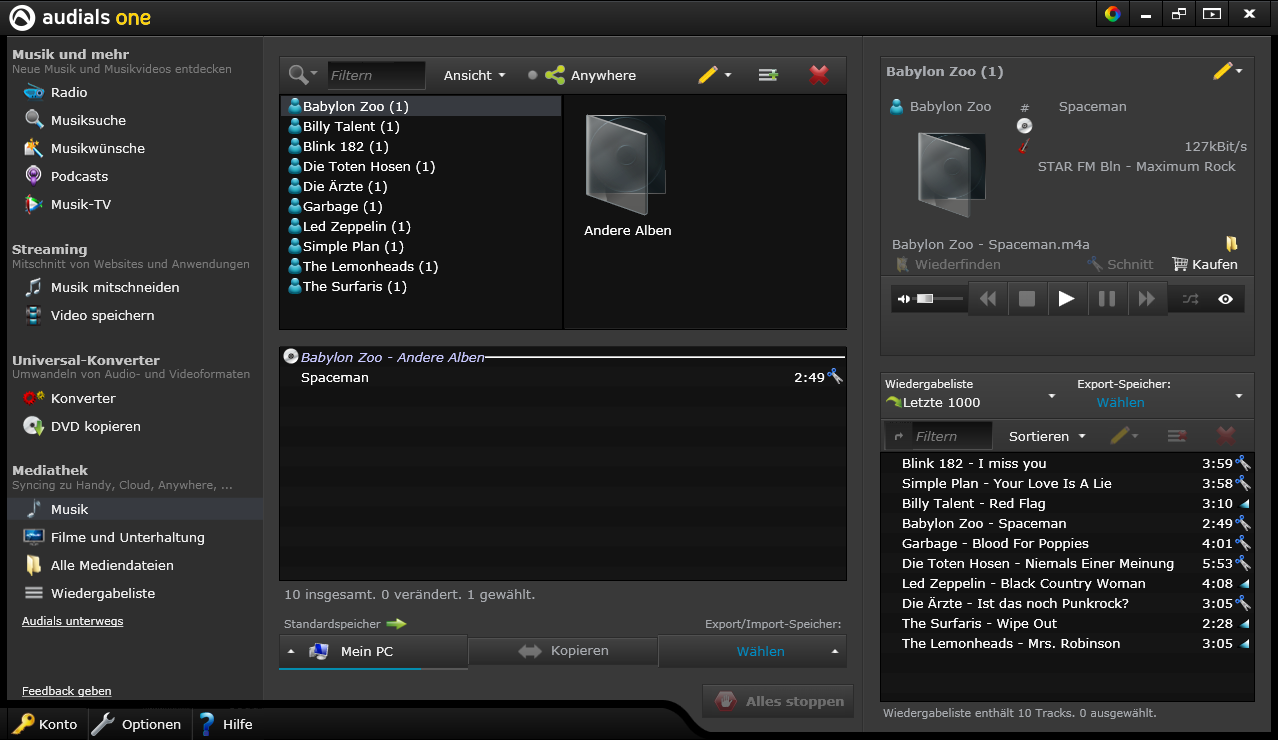
Task: Click the edit icon beside Simple Plan track
Action: (x=1243, y=483)
